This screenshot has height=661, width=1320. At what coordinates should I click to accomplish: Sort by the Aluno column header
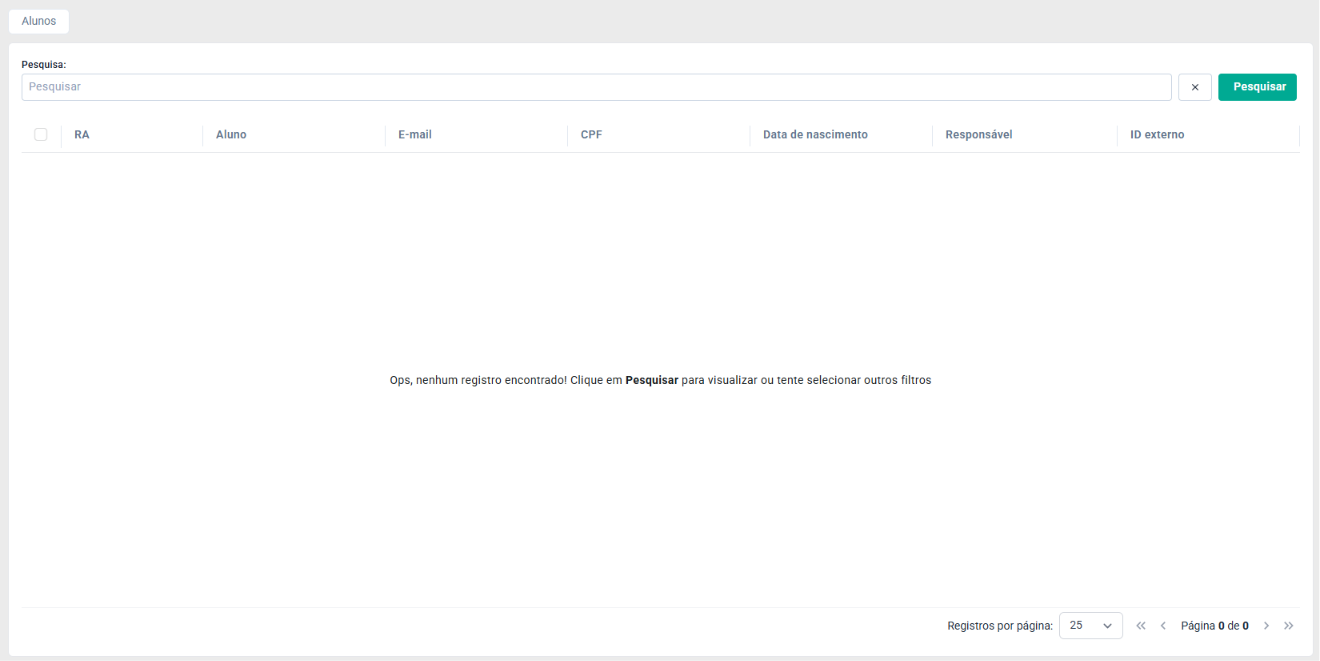[231, 134]
